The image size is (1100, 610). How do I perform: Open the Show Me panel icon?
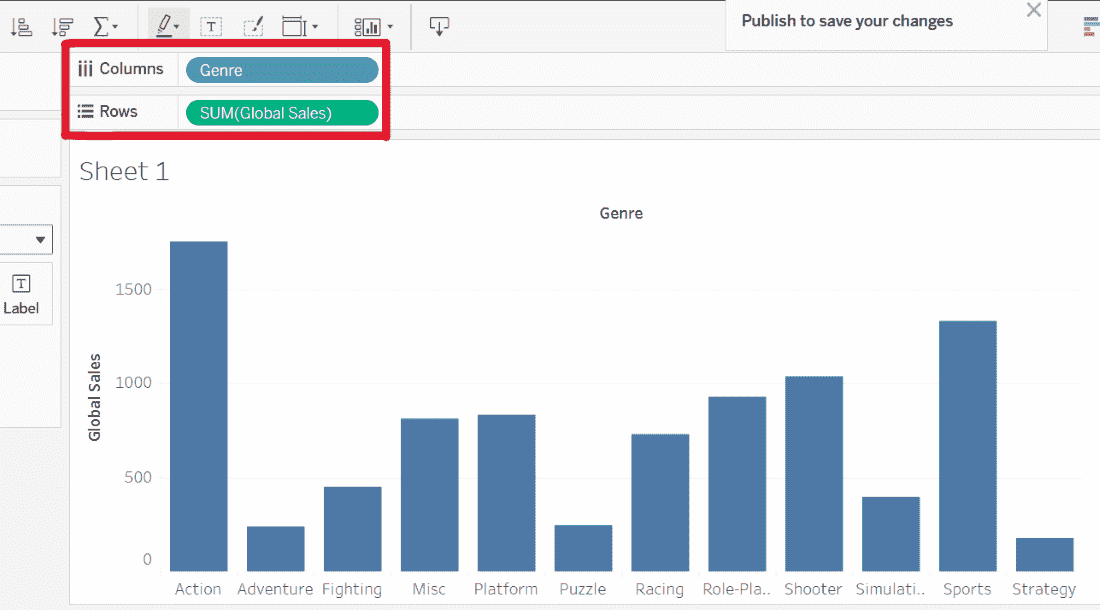tap(1092, 27)
